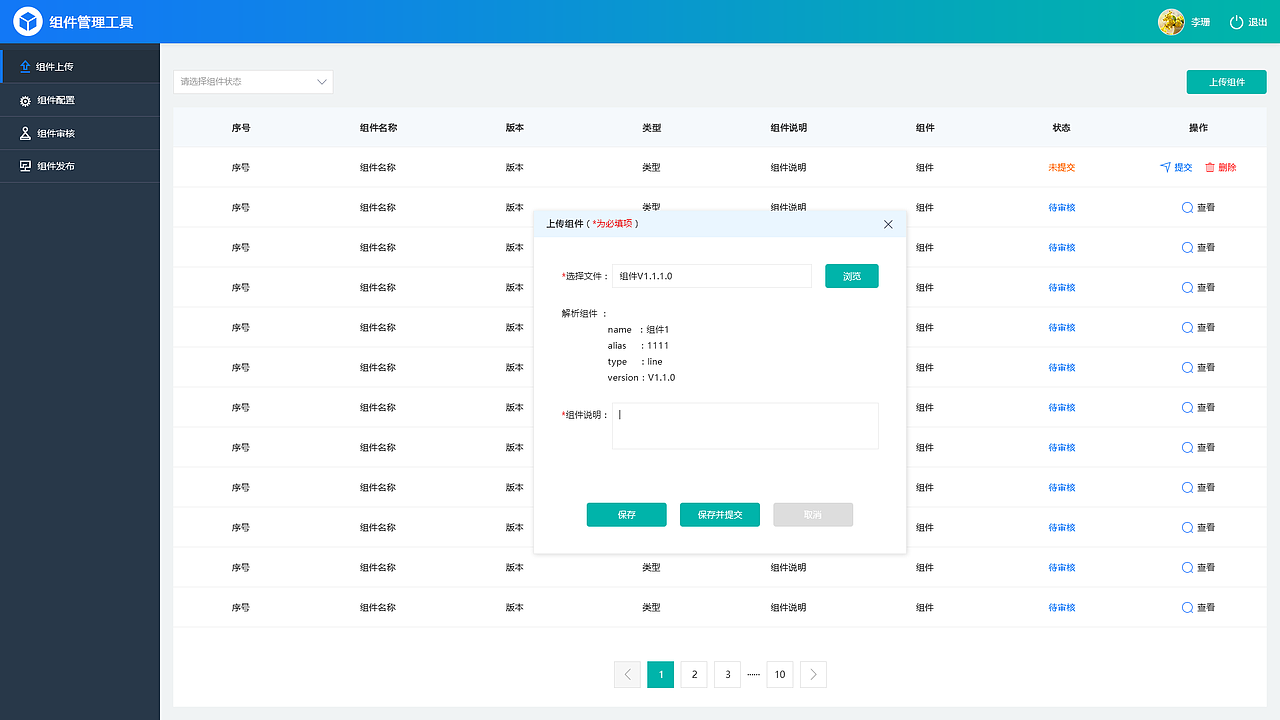
Task: Click the version : V1.1.0 parsed text
Action: pos(641,377)
